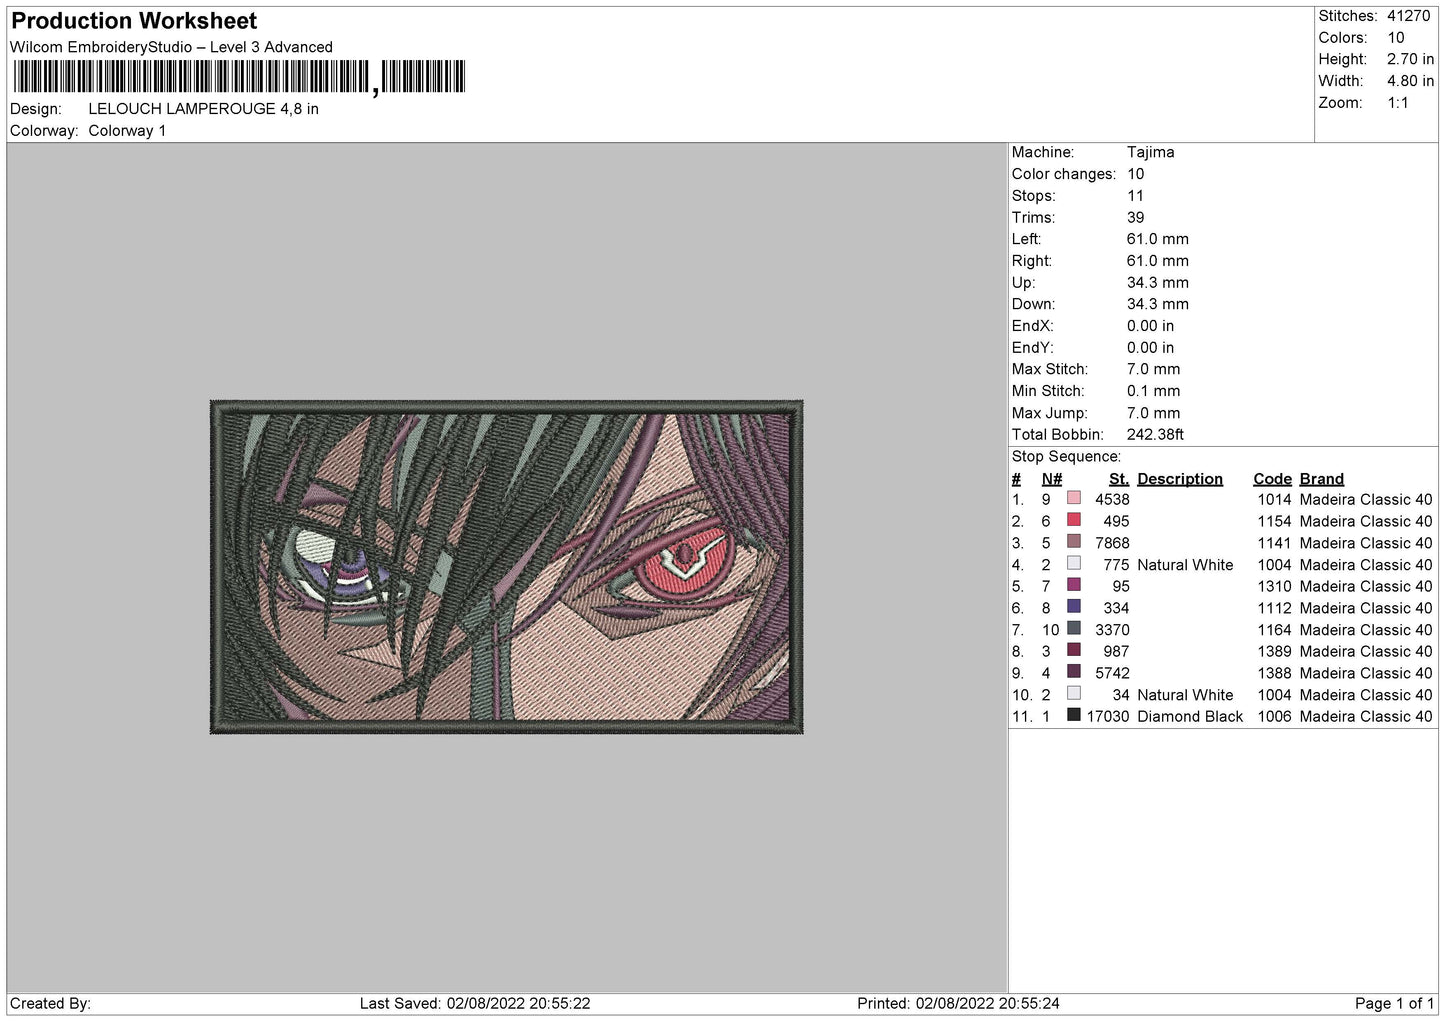Click the 'Printed: 02/08/2022 20:55:24' text
1445x1021 pixels.
pyautogui.click(x=958, y=1003)
